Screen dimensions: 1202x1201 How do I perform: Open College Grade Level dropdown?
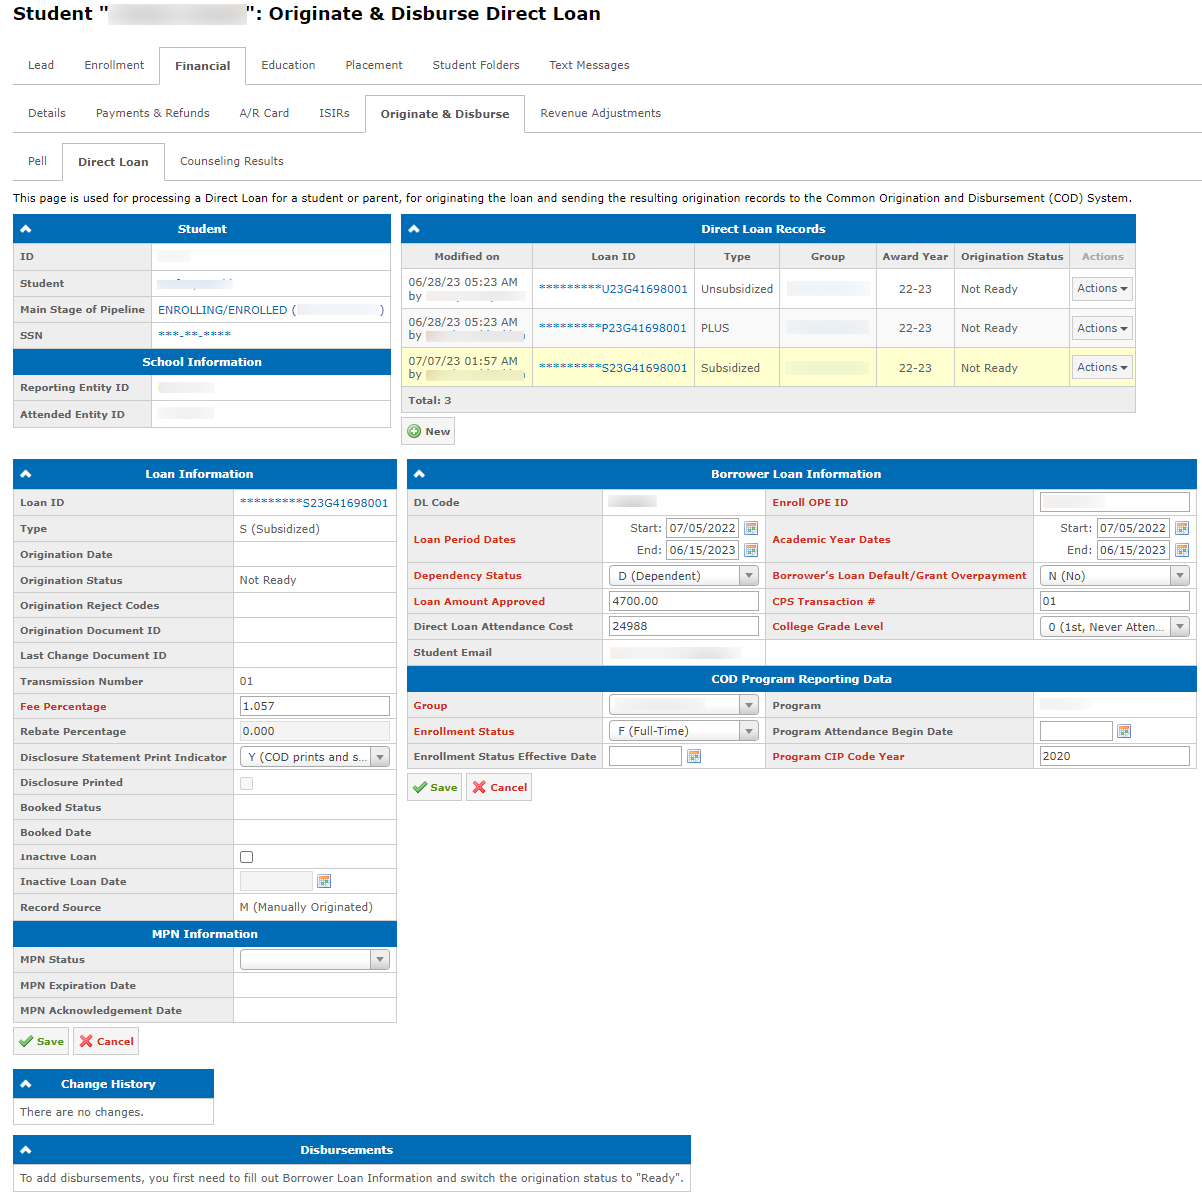click(1115, 627)
